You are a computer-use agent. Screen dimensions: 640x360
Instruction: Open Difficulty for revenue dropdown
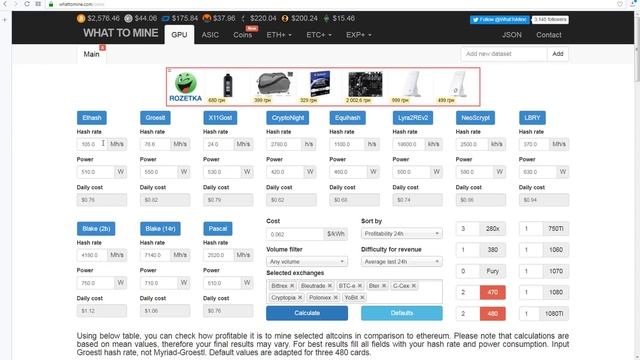[402, 261]
